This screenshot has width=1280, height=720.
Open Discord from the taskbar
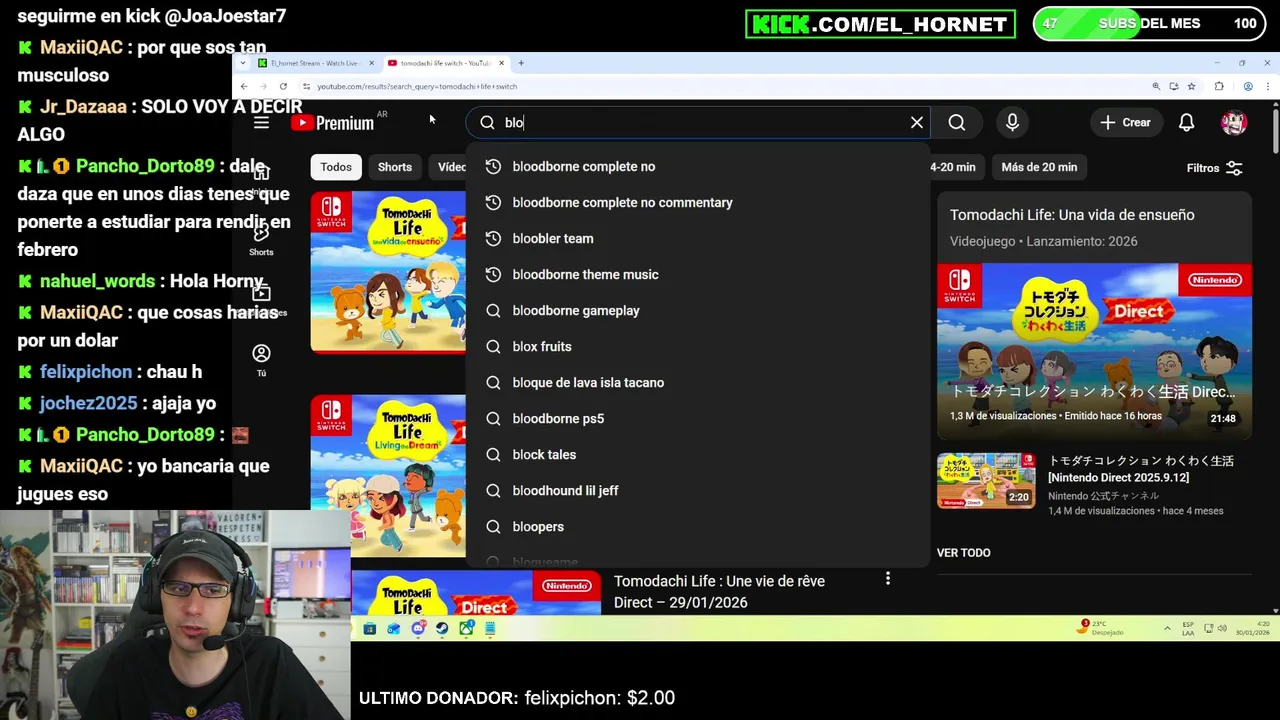coord(419,628)
